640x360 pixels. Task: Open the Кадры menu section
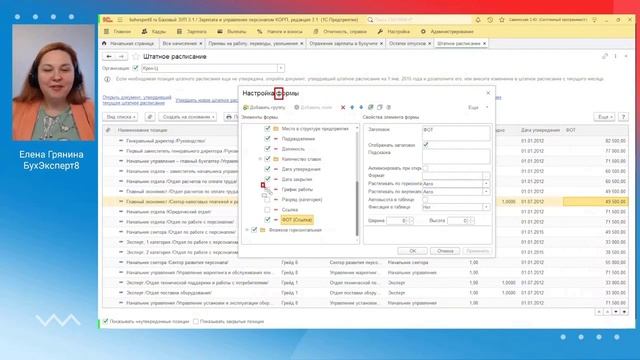(x=154, y=31)
